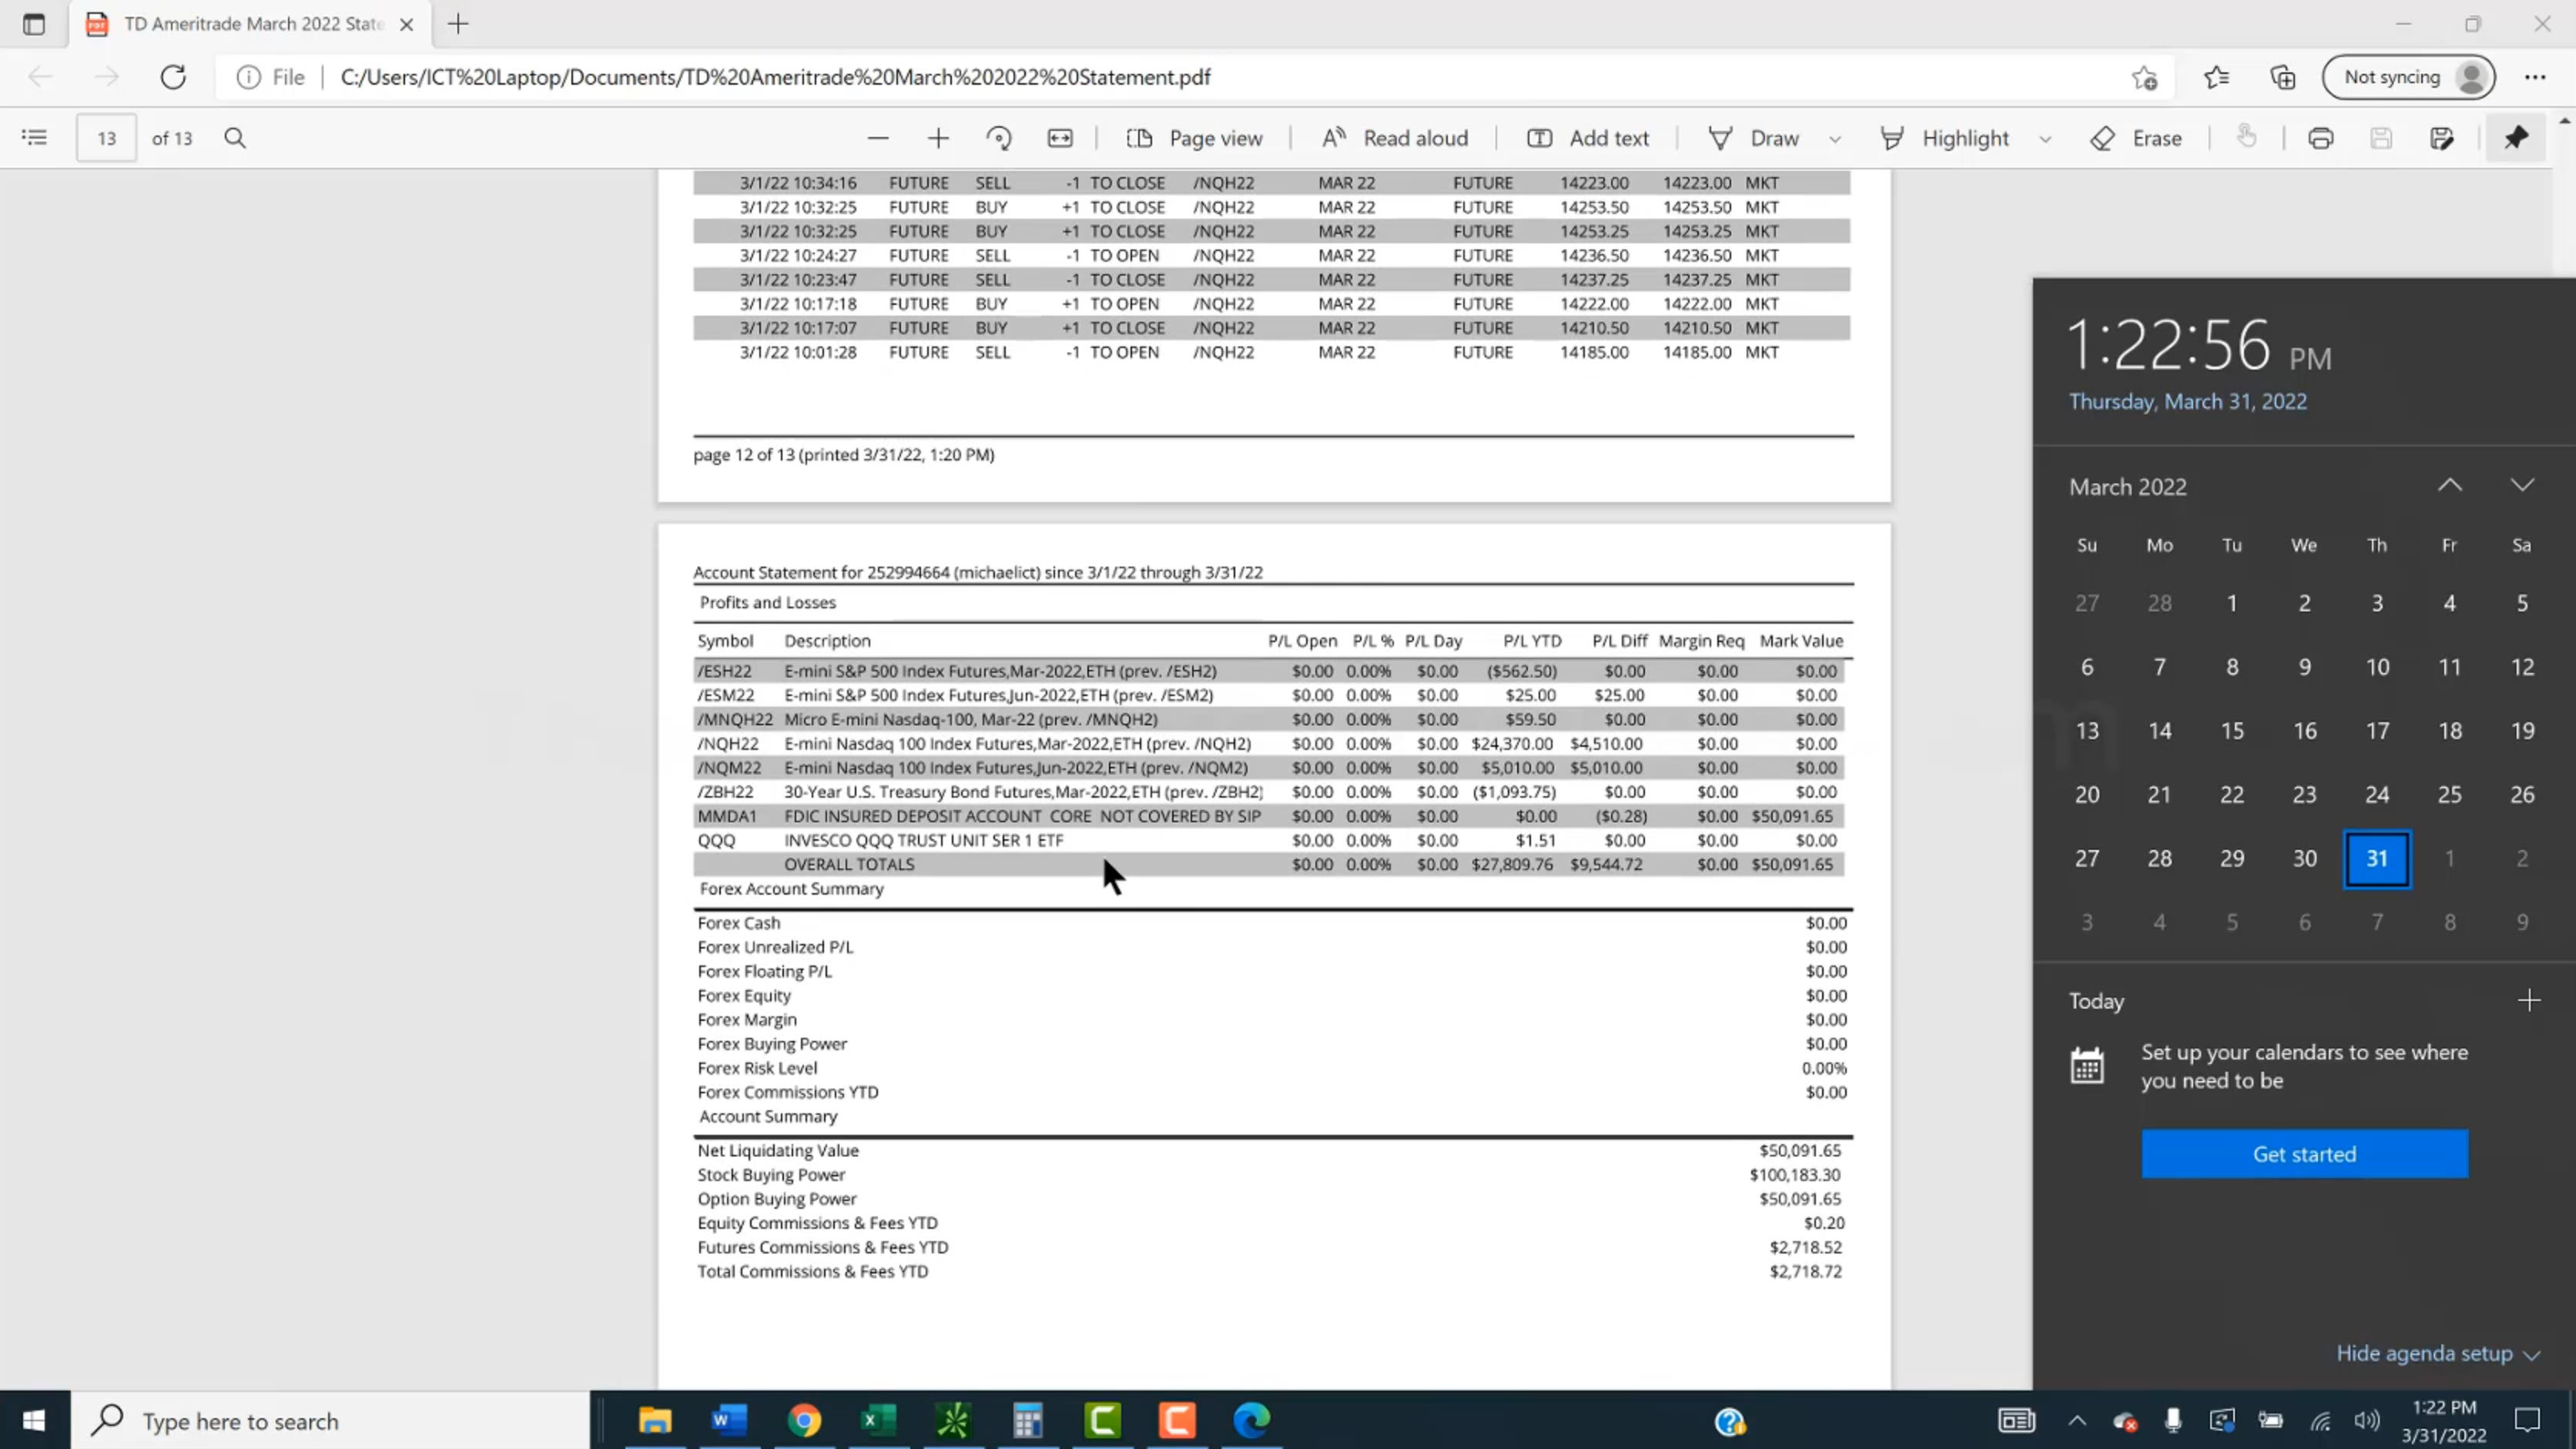Open the green Camtasia taskbar icon
Viewport: 2576px width, 1449px height.
[1102, 1420]
